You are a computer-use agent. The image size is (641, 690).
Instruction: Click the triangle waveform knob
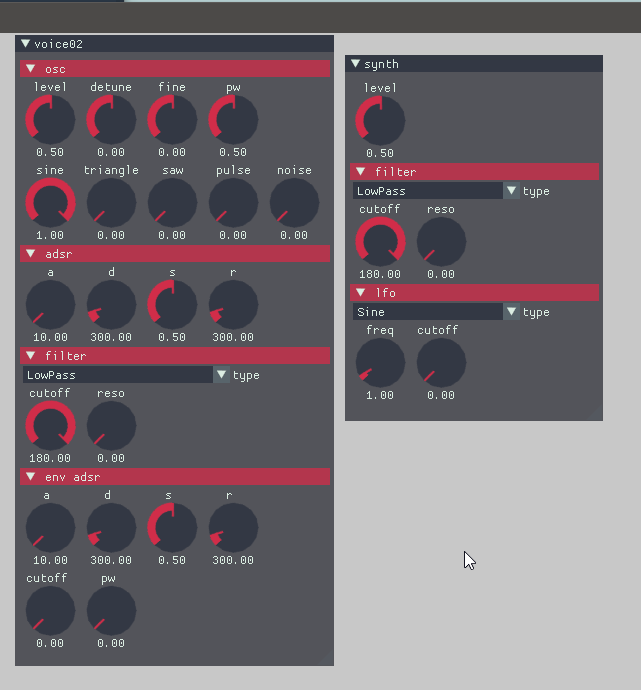(x=111, y=202)
